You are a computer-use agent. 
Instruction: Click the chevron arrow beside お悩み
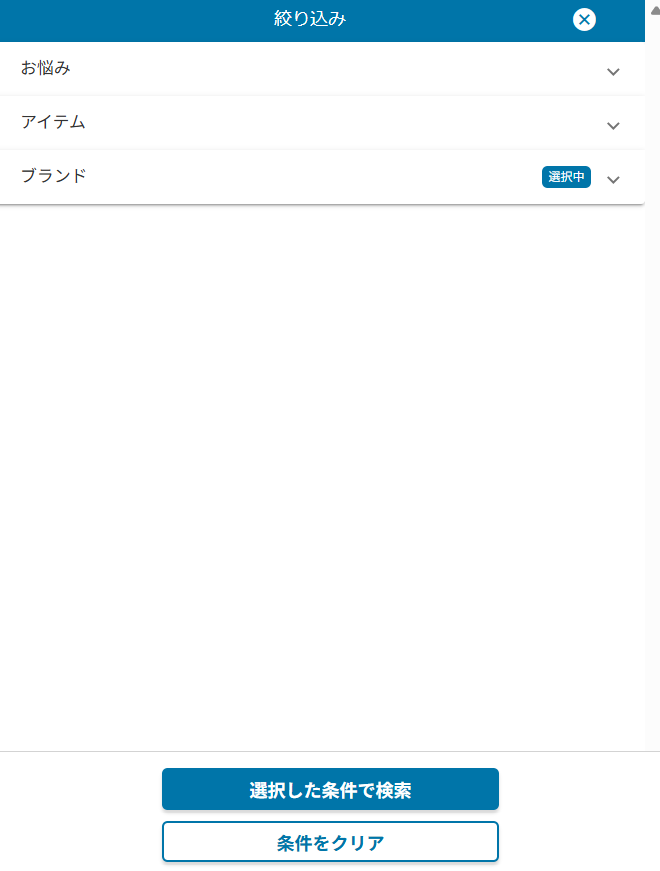pos(613,71)
